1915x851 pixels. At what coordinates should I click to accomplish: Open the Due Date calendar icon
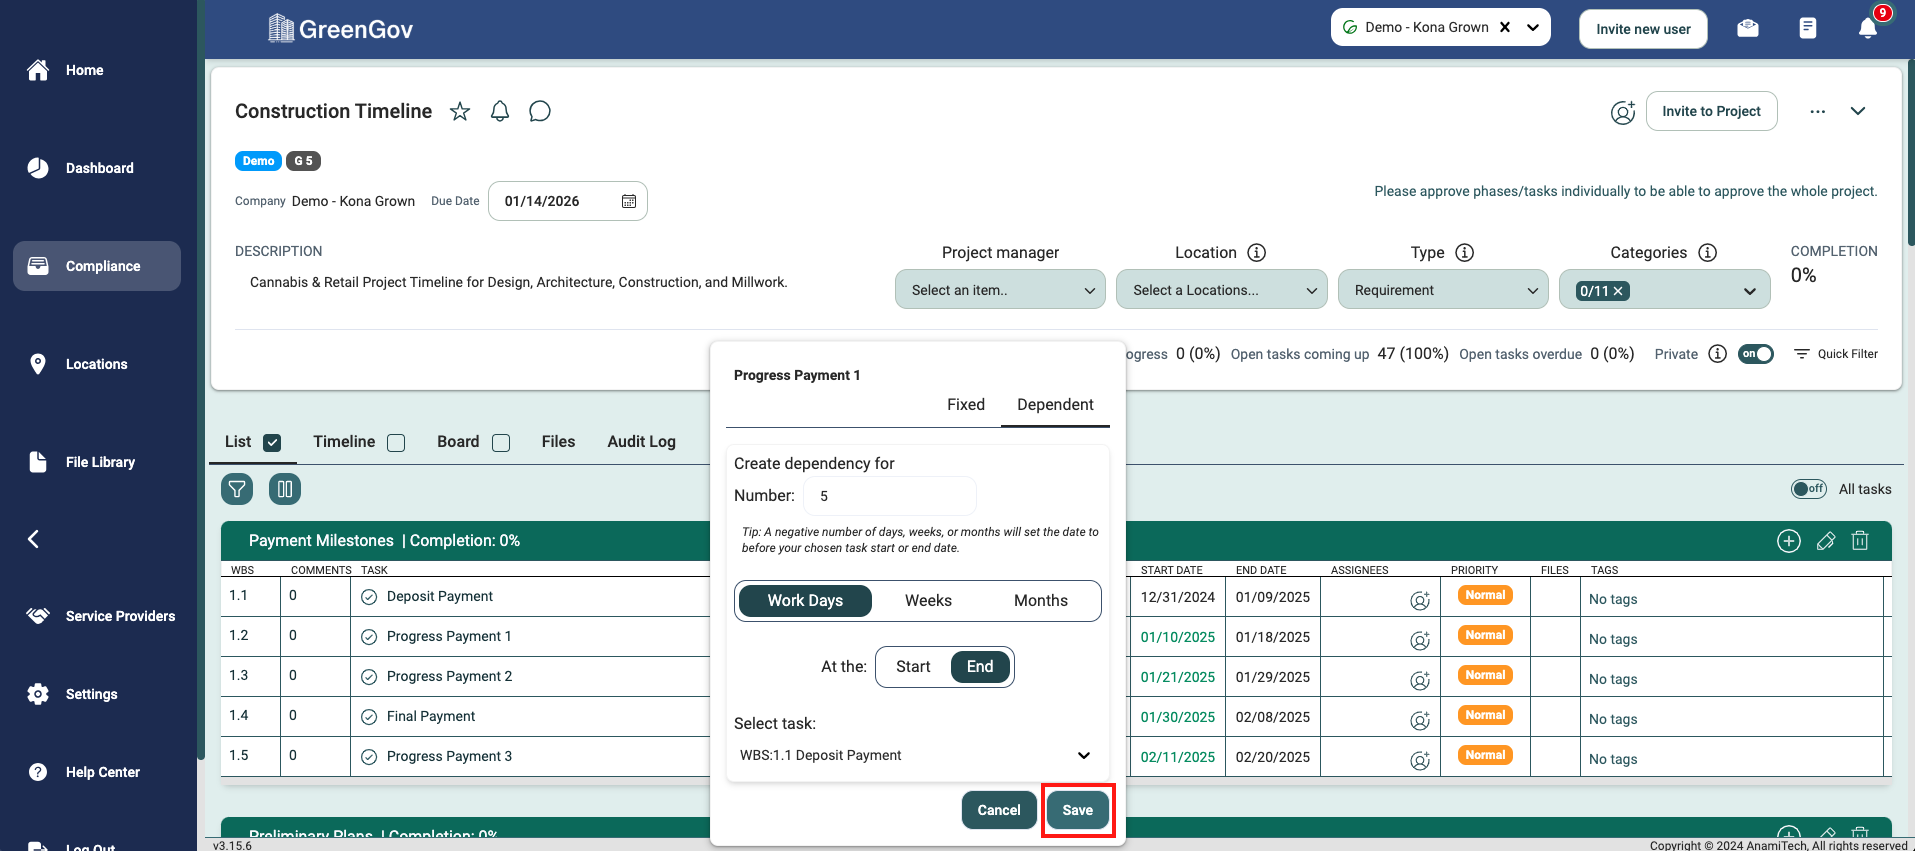click(629, 201)
